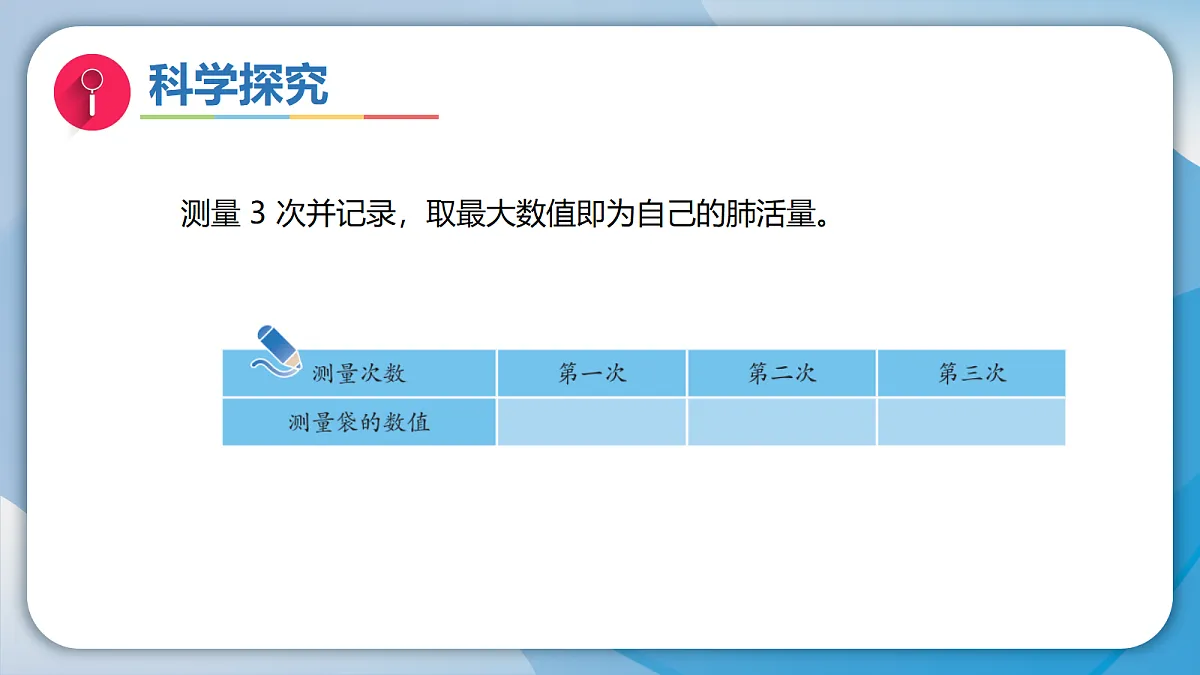The height and width of the screenshot is (675, 1200).
Task: Click the row label 测量袋的数值
Action: click(359, 422)
